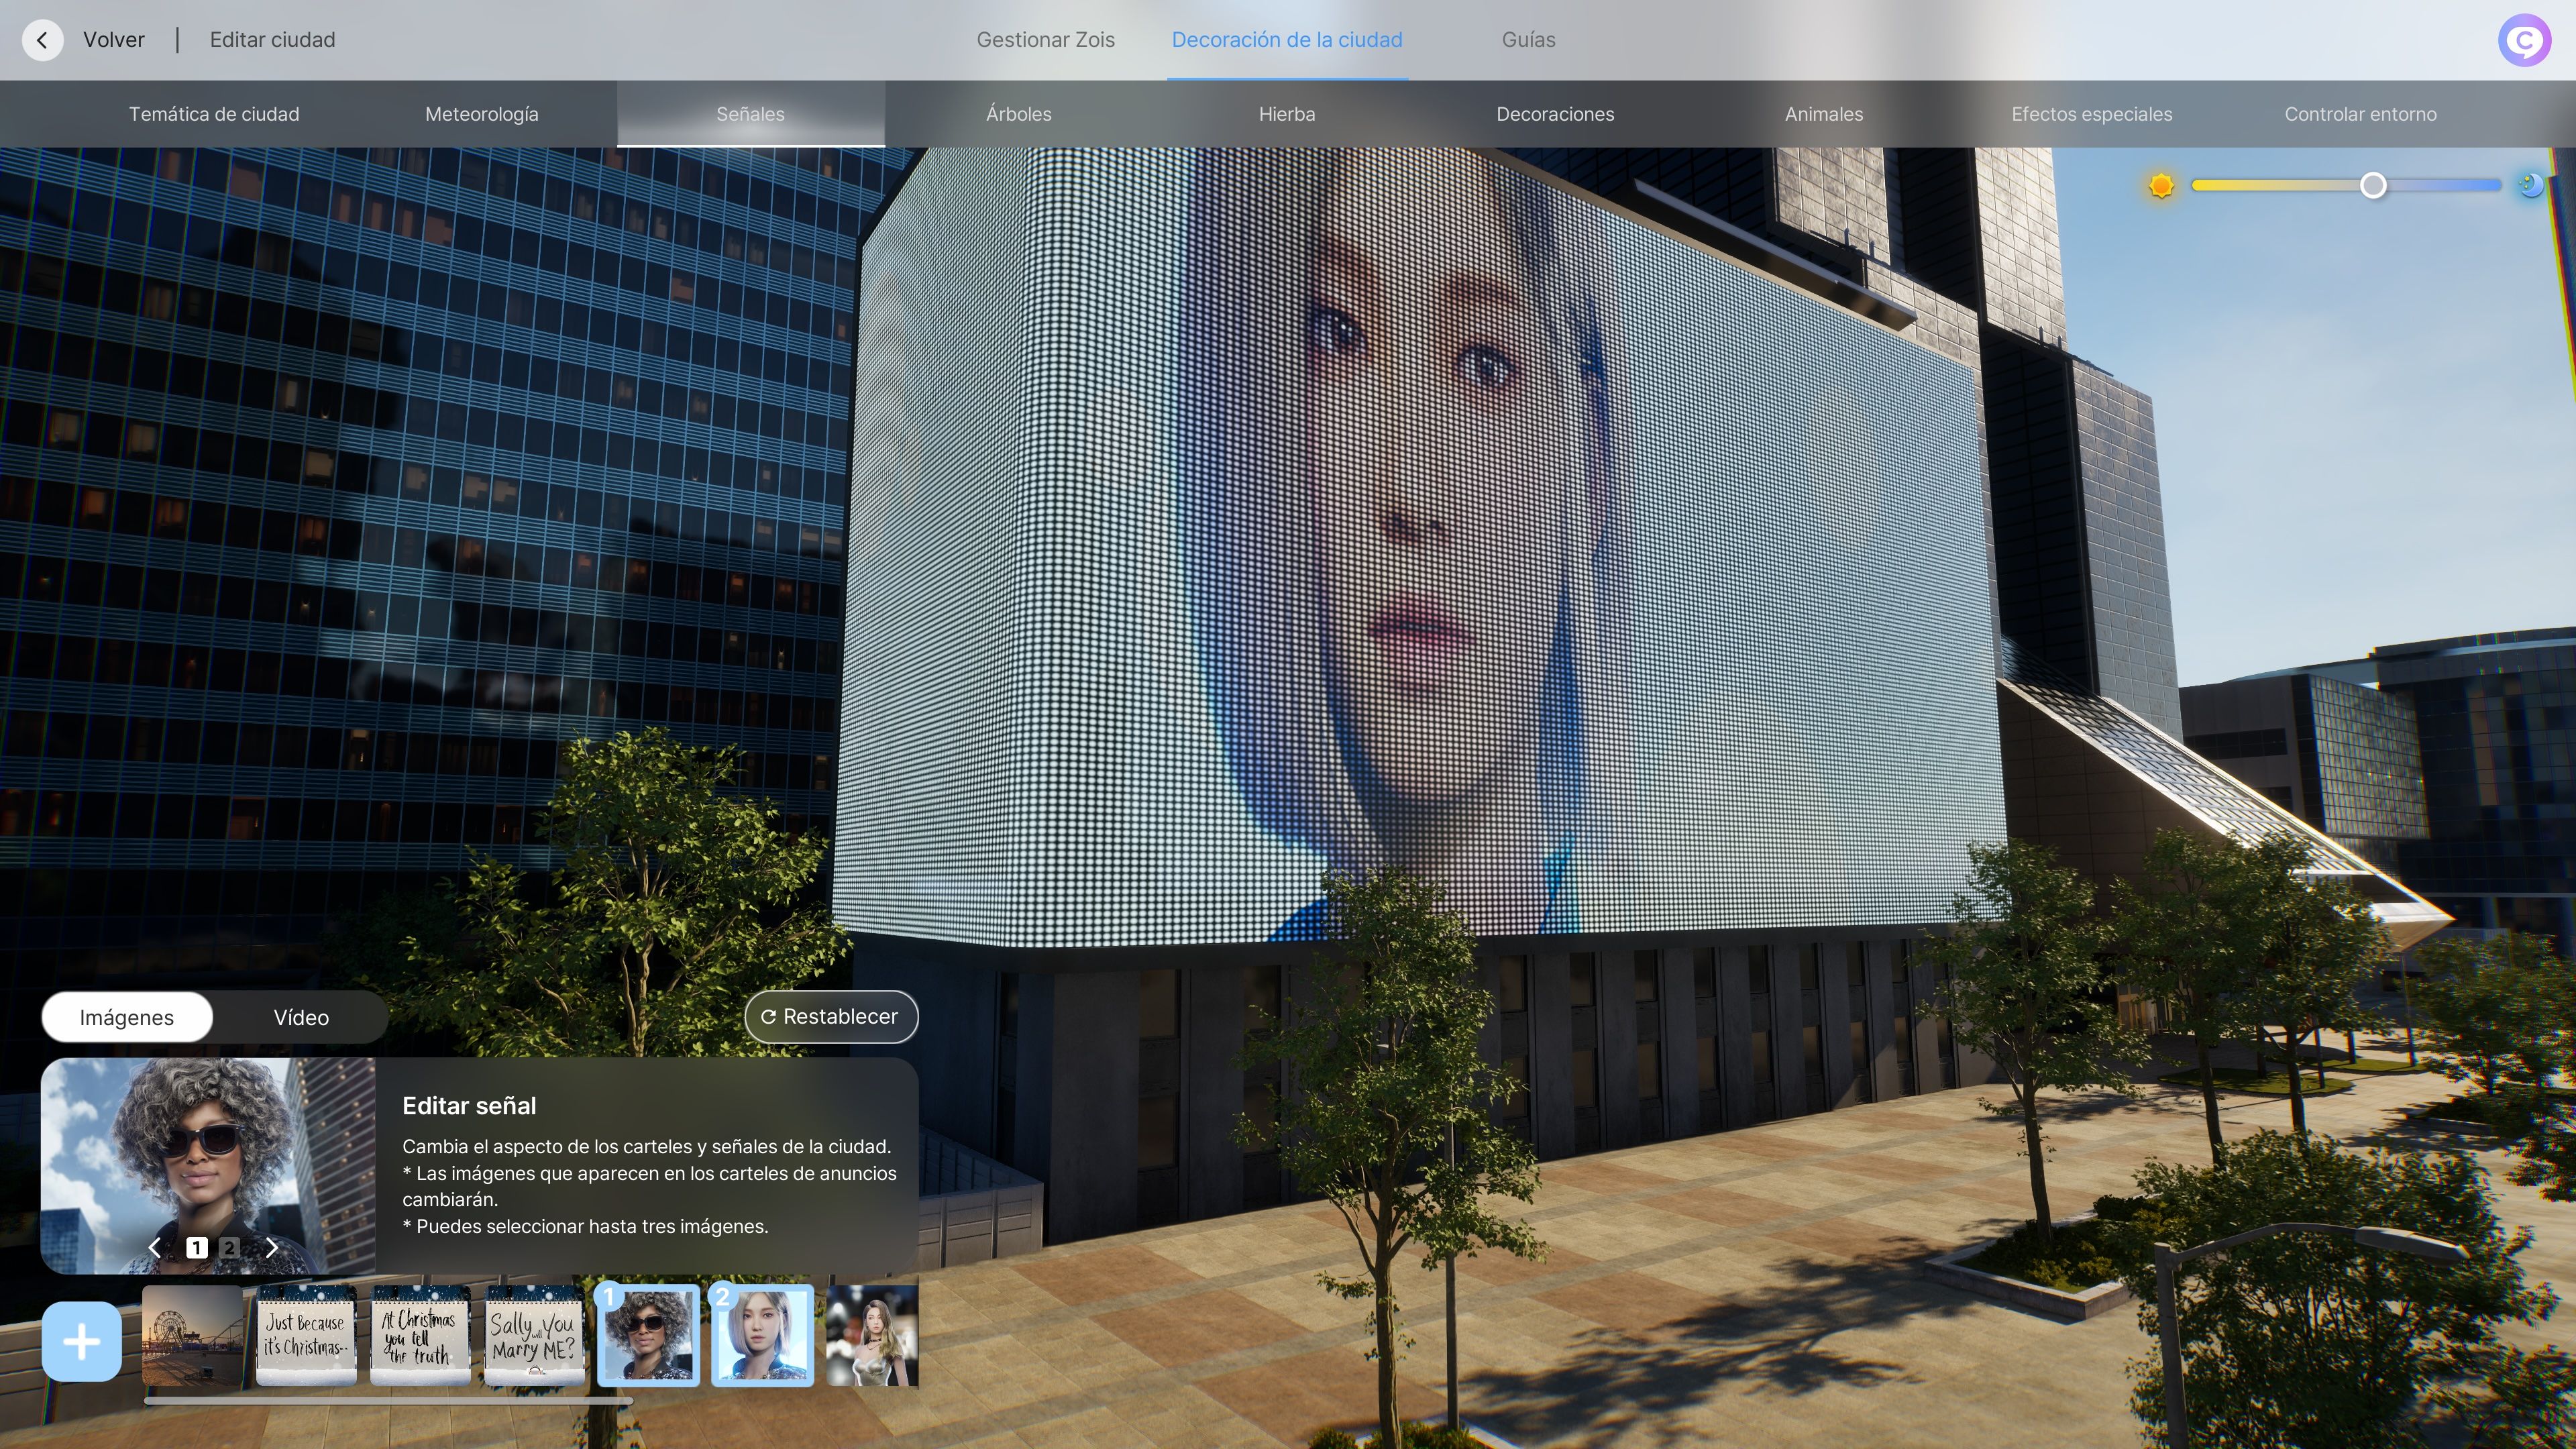Select the ferris wheel pier thumbnail

click(x=192, y=1335)
